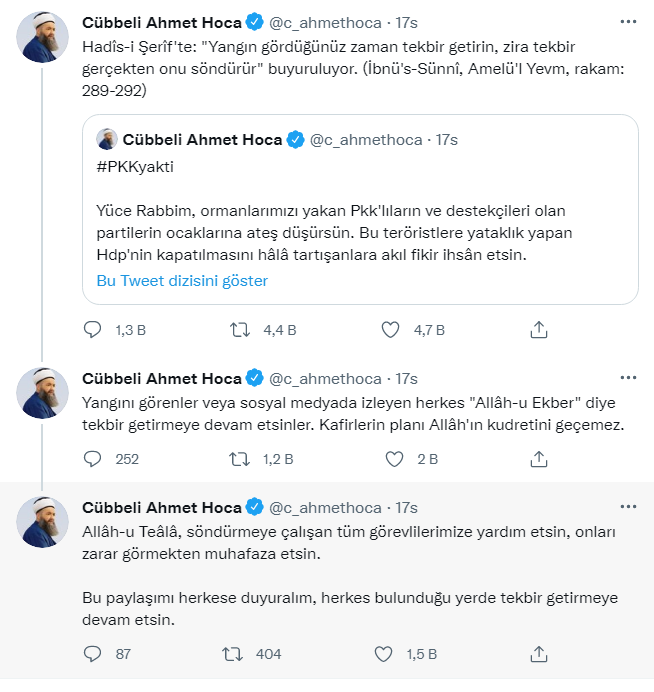
Task: Like the first tweet with 4,7 B likes
Action: coord(391,329)
